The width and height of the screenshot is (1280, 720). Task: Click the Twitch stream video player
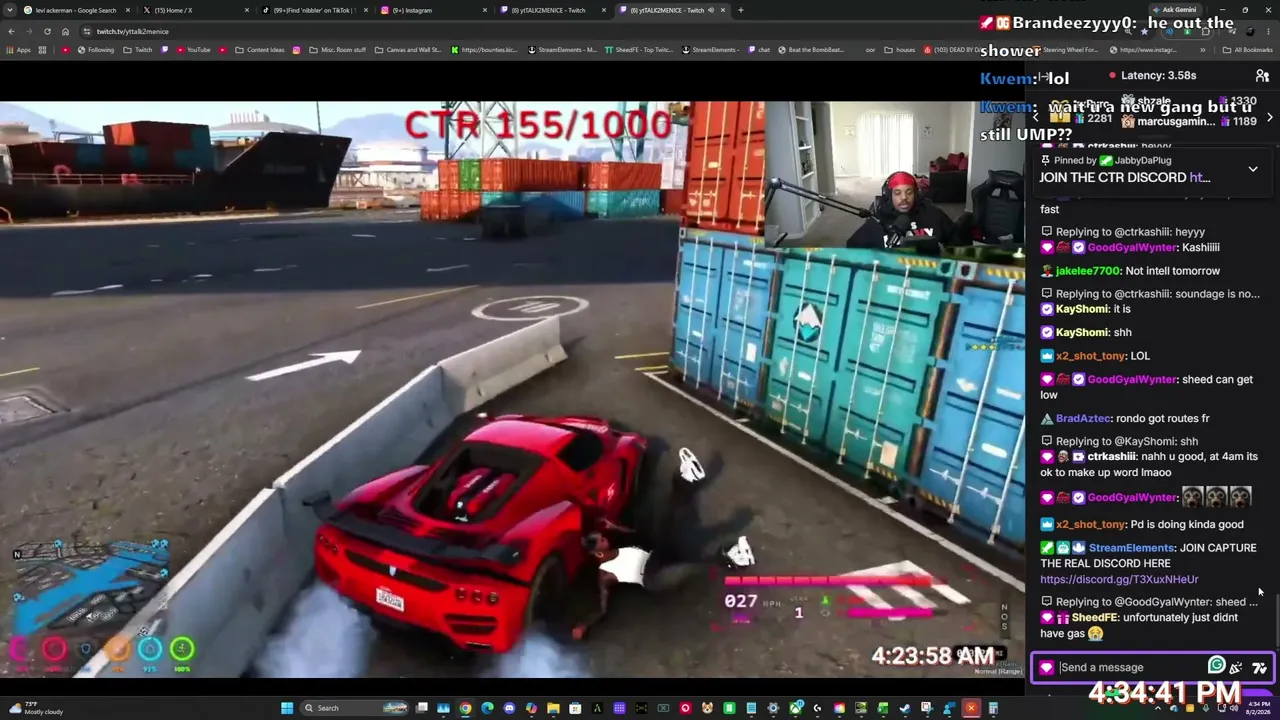tap(512, 388)
